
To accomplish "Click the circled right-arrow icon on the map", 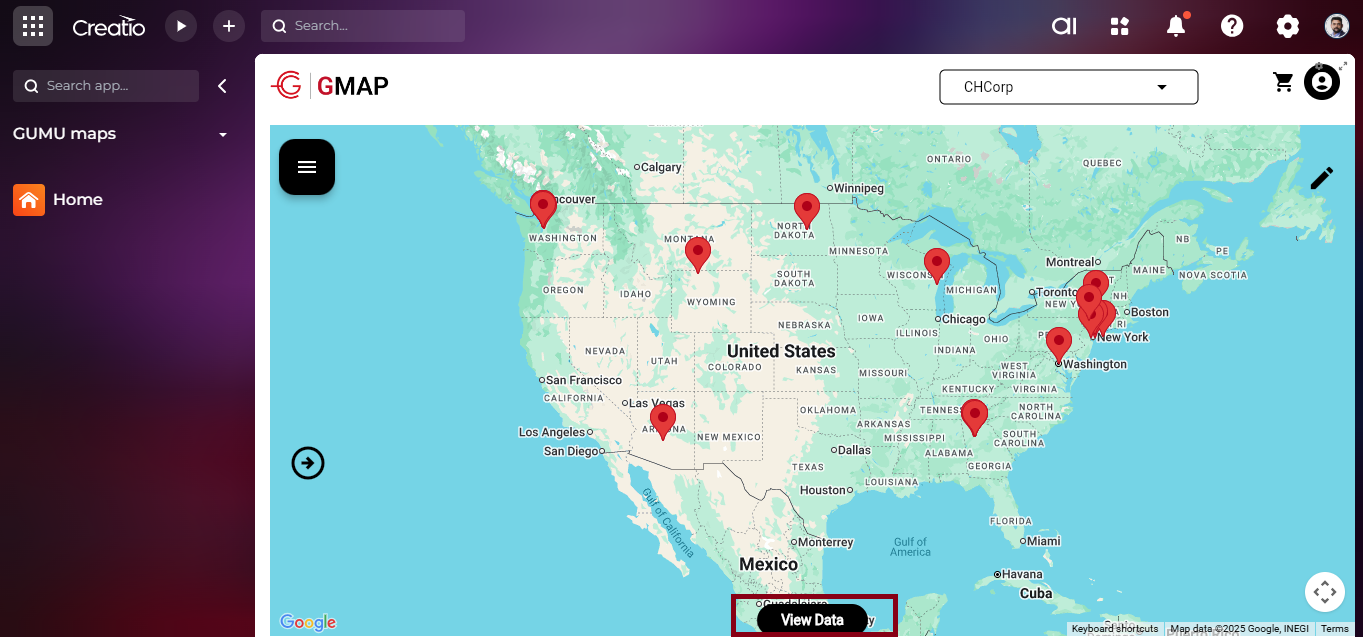I will click(x=308, y=463).
